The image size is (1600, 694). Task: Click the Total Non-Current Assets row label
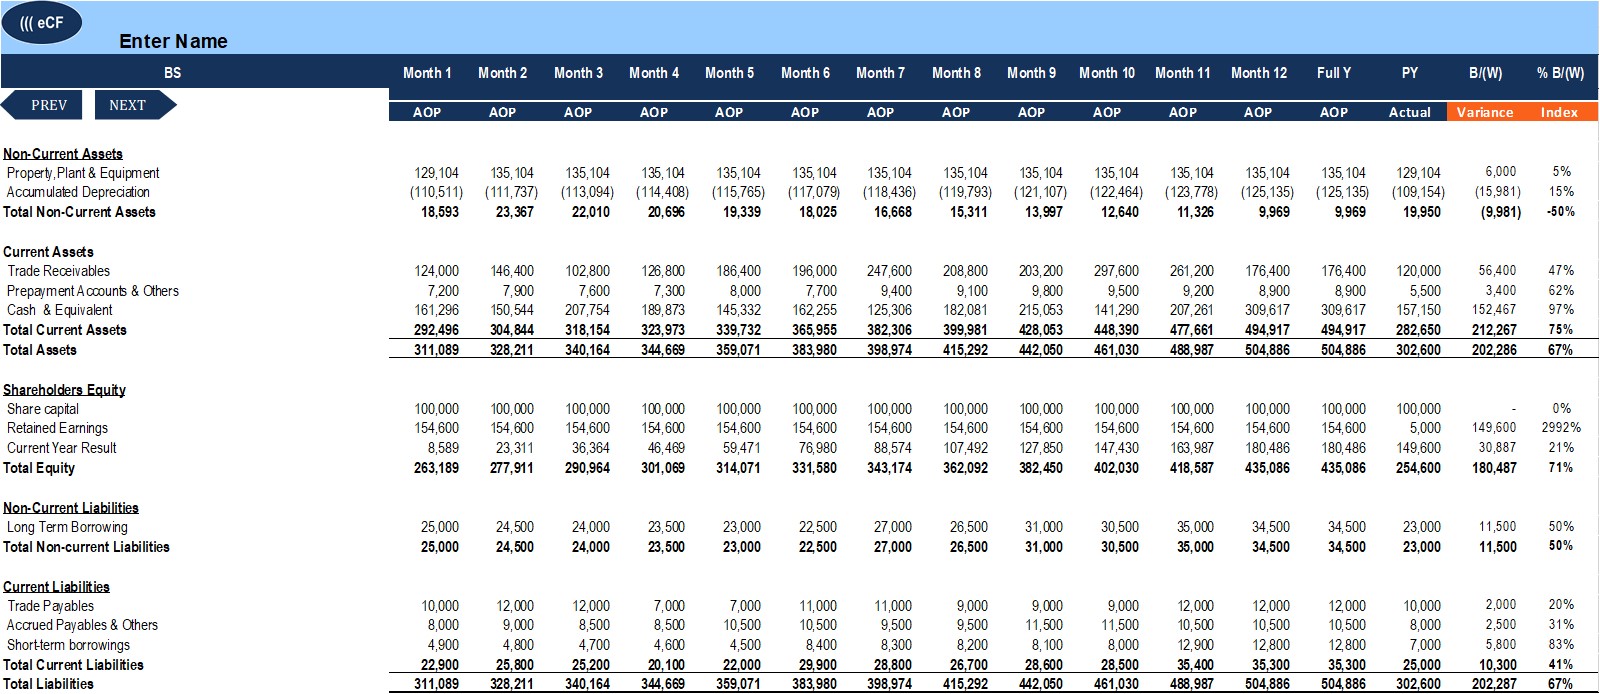tap(79, 212)
